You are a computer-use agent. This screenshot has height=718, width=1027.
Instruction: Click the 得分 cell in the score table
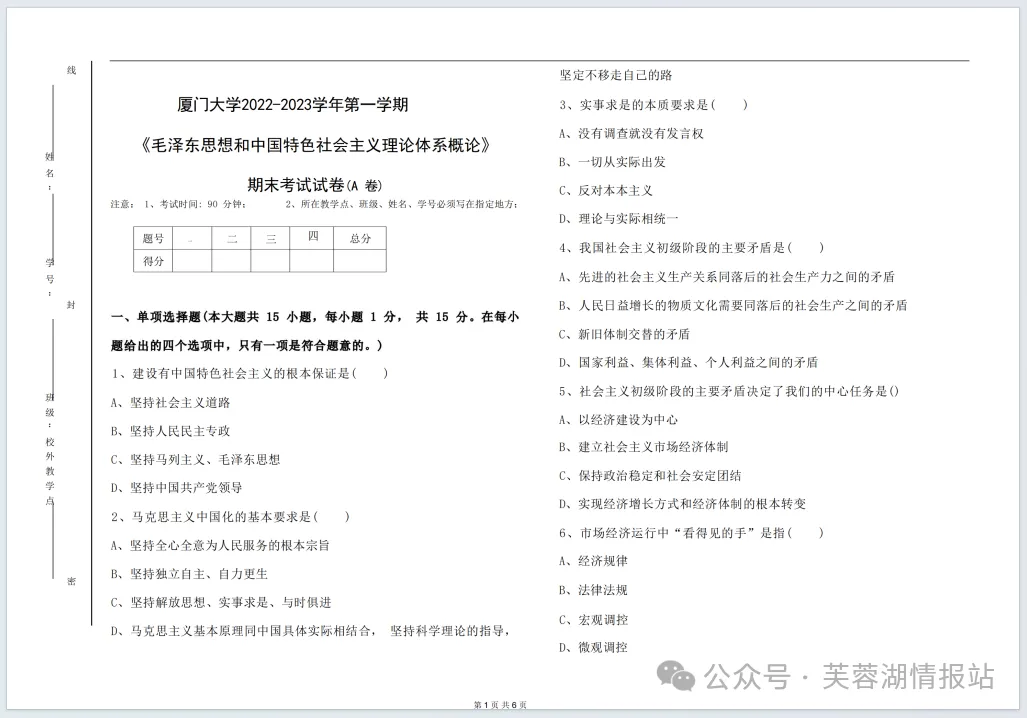point(153,261)
